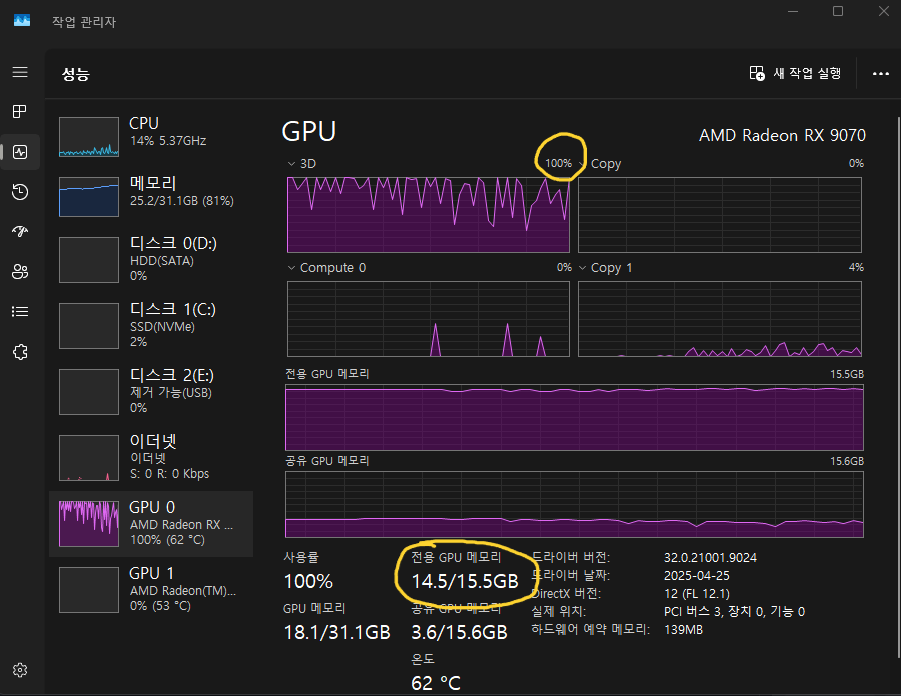Click the 3D engine usage graph
901x696 pixels.
pos(428,215)
